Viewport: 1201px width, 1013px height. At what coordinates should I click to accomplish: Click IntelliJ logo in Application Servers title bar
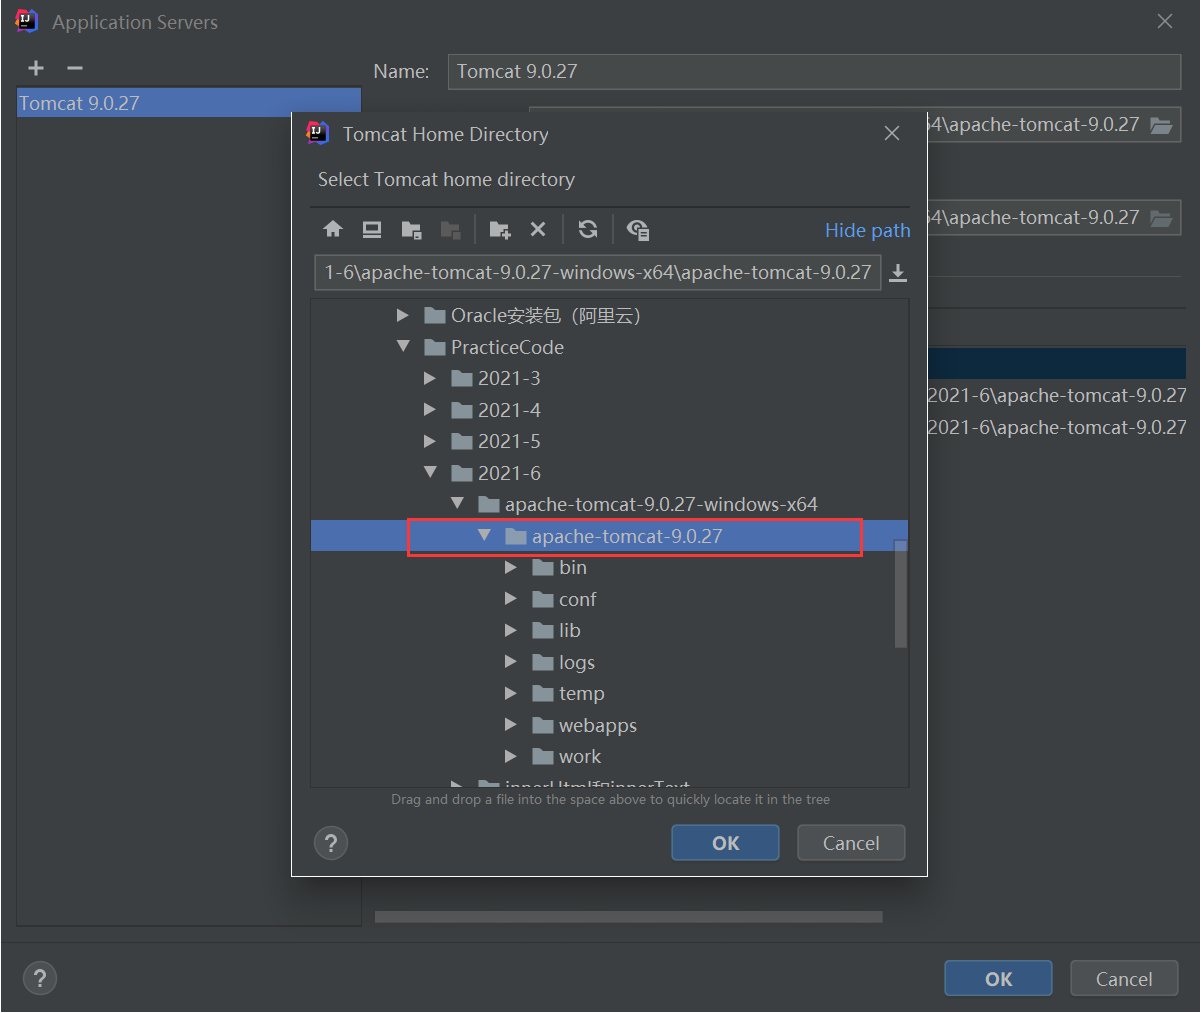(27, 21)
